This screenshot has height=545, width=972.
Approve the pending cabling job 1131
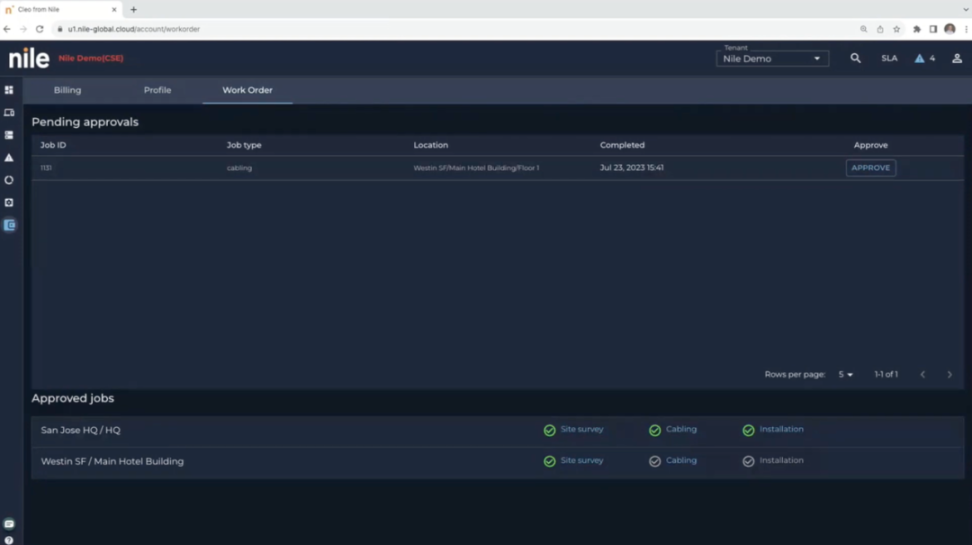tap(870, 168)
